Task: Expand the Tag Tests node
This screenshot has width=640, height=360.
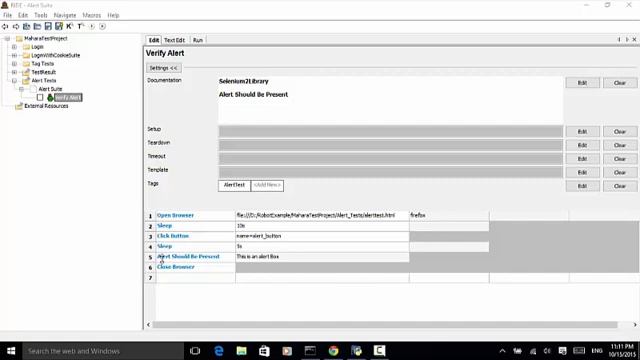Action: coord(14,64)
